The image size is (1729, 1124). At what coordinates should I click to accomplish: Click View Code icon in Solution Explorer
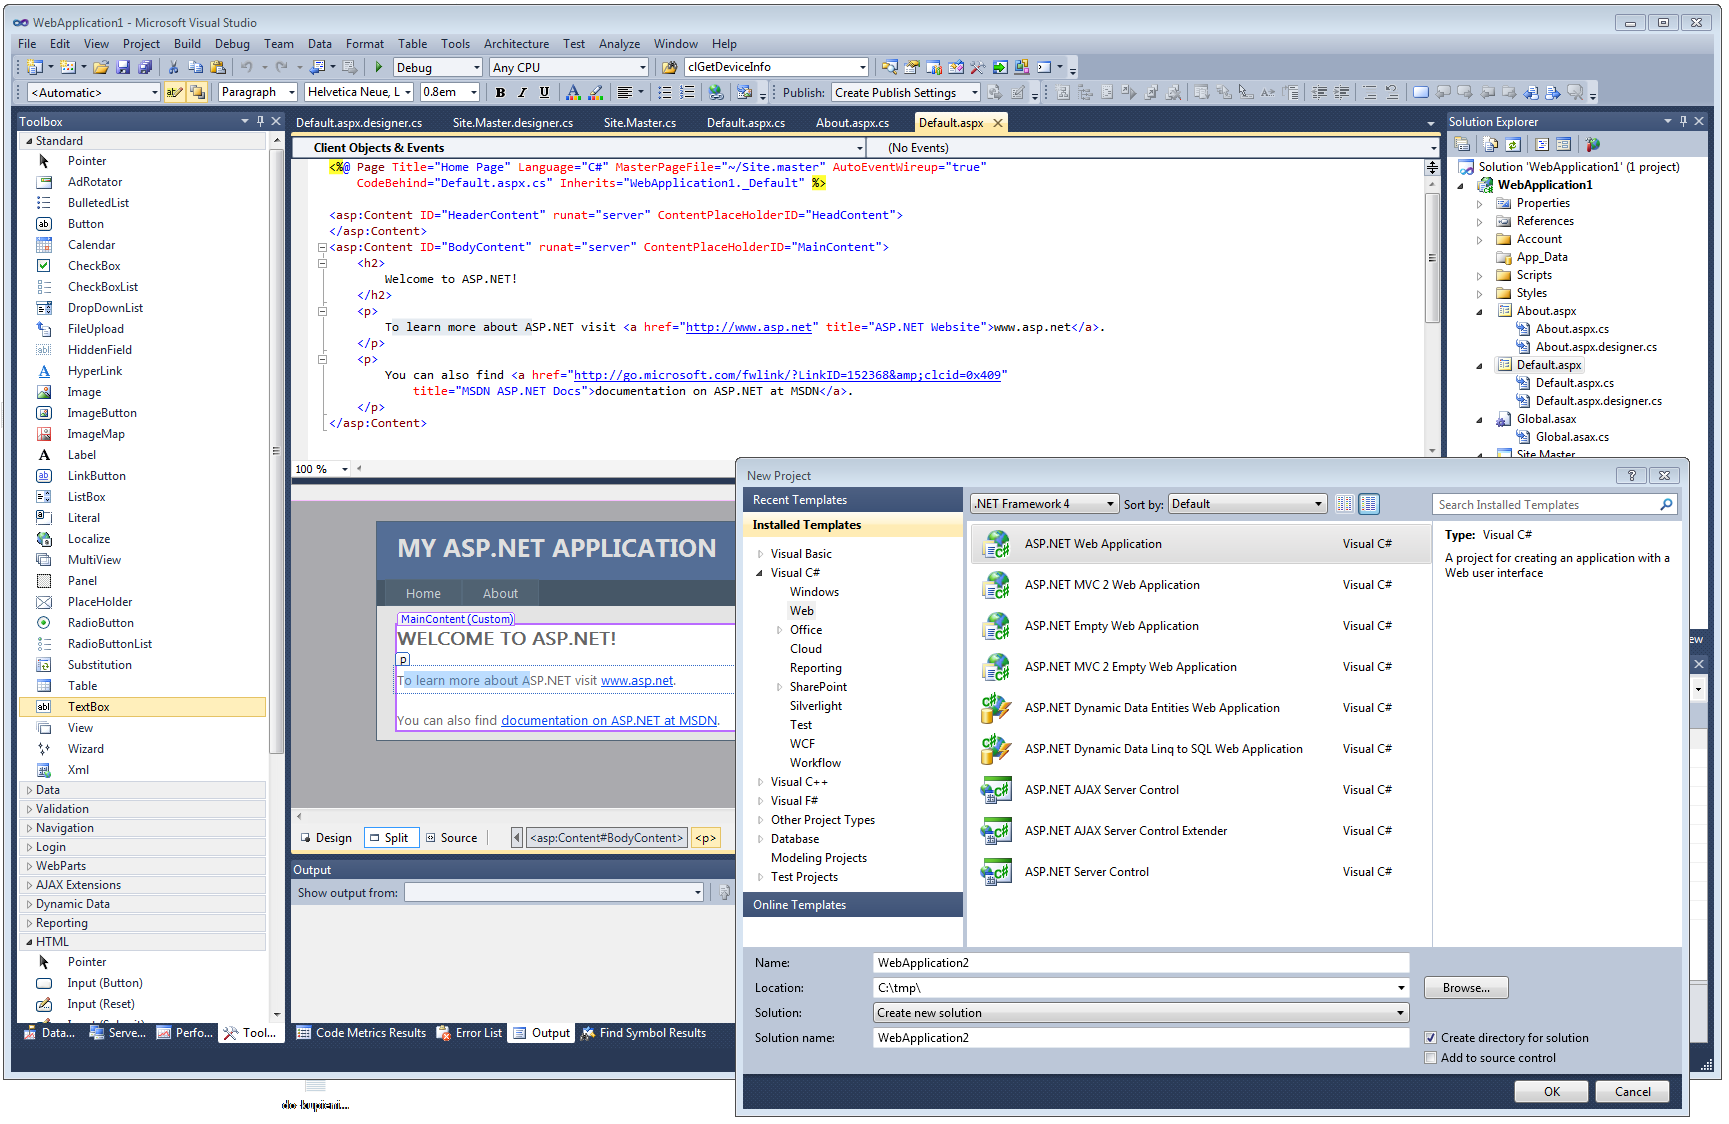coord(1541,144)
